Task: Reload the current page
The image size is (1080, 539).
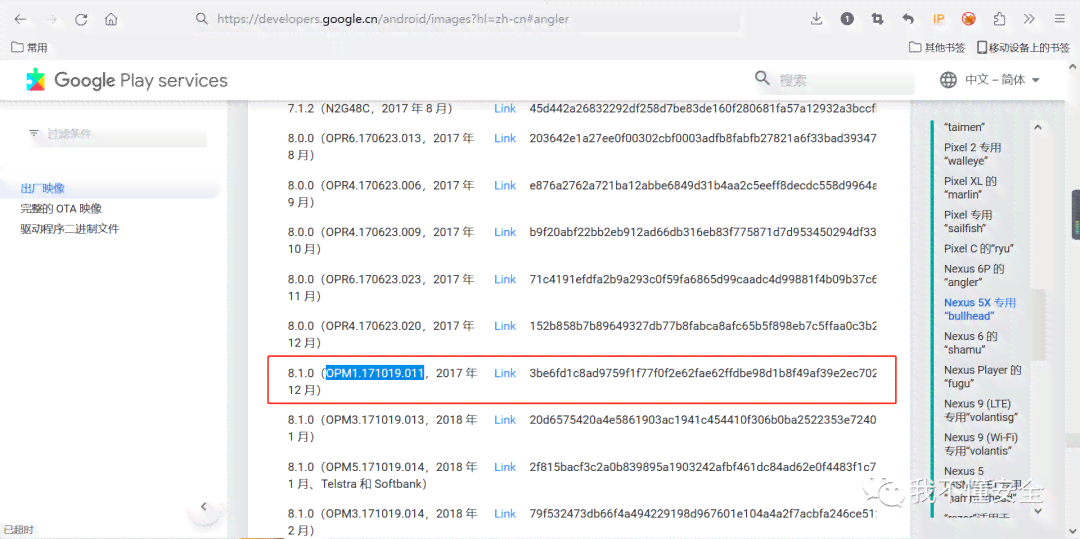Action: click(x=81, y=19)
